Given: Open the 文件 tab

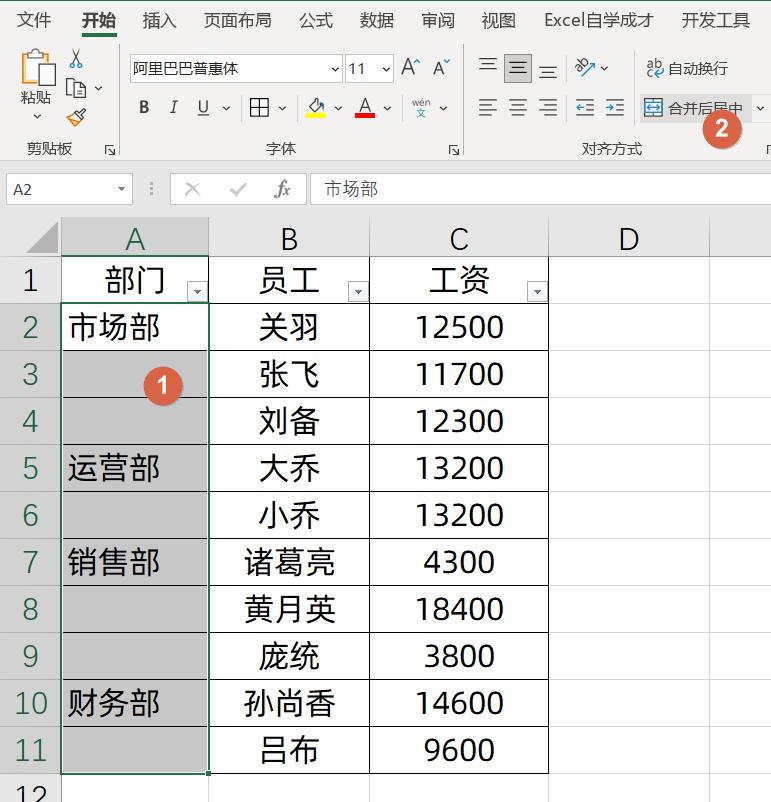Looking at the screenshot, I should [x=34, y=20].
